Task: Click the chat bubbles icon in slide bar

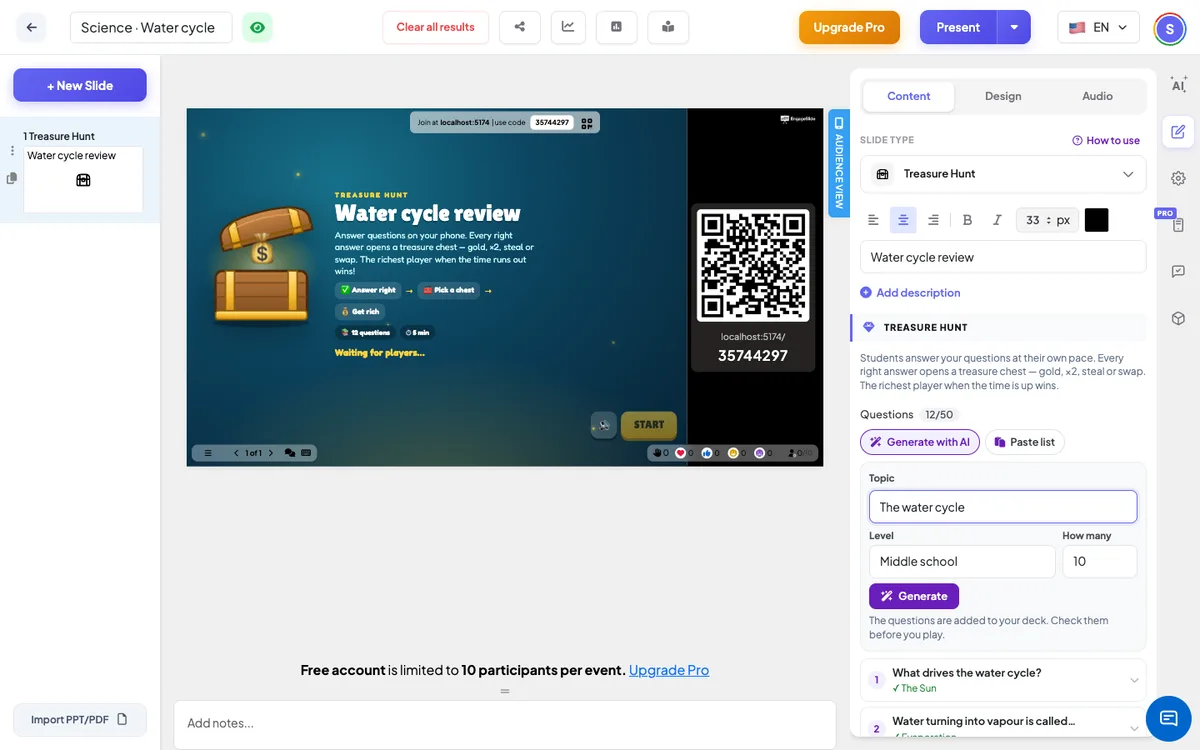Action: 290,453
